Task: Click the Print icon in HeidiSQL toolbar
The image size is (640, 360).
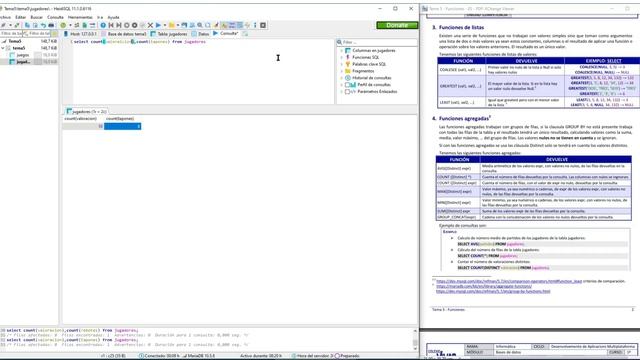Action: (51, 25)
